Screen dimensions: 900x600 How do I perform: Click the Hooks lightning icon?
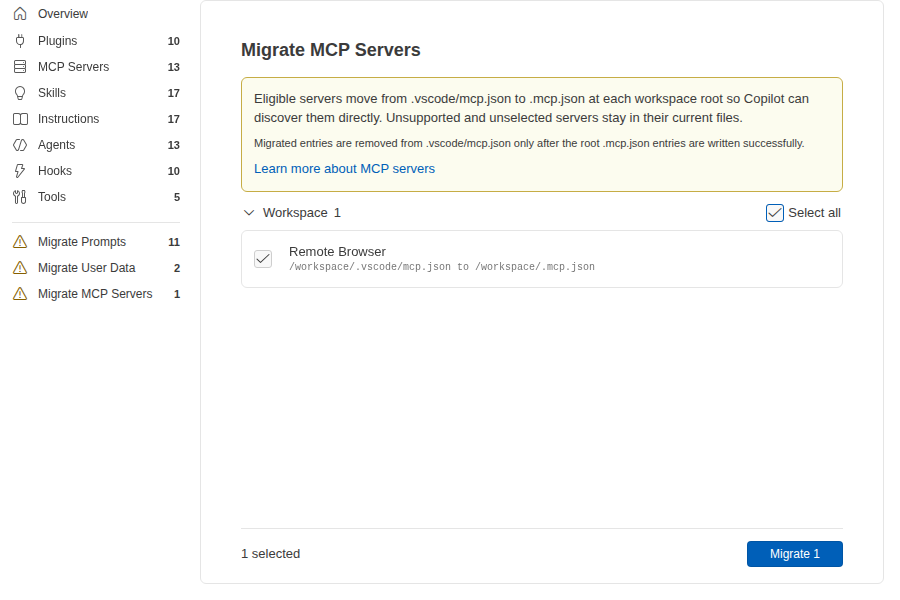[20, 171]
